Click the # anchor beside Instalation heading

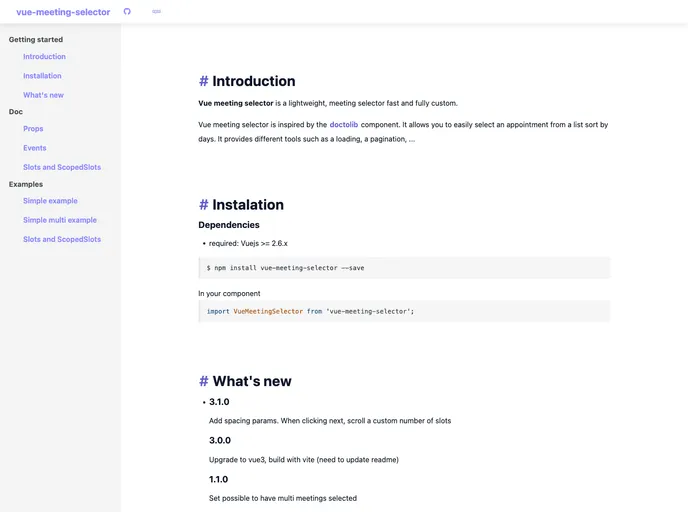[x=204, y=205]
